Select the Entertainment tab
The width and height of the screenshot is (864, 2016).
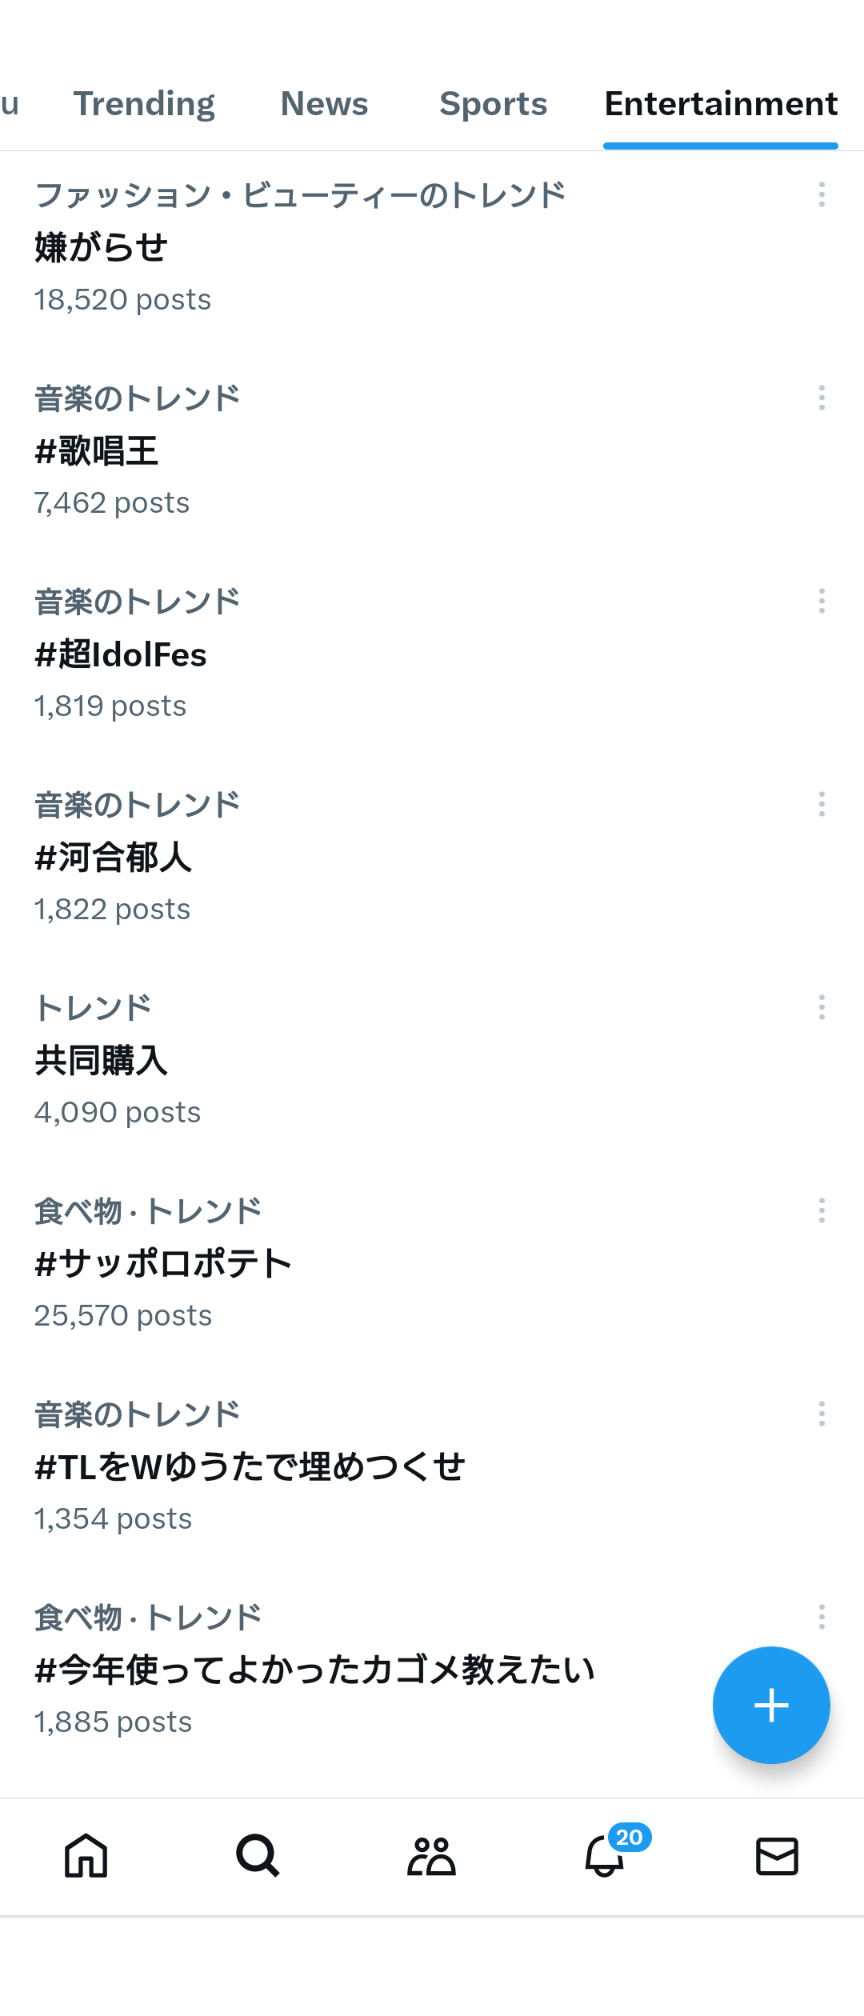(x=721, y=104)
